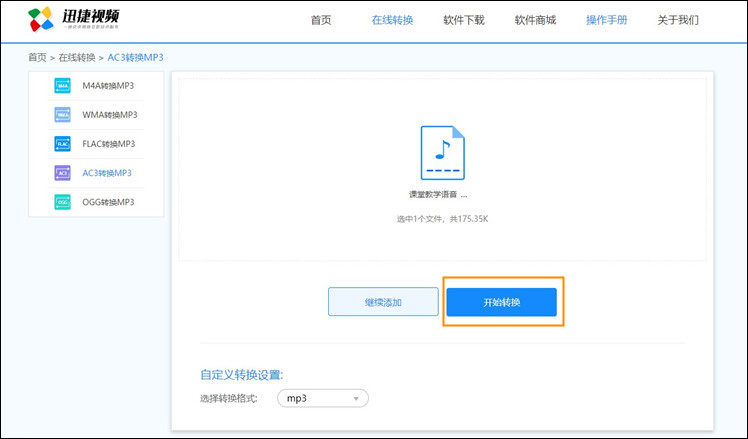
Task: Select the M4A转换MP3 icon
Action: (62, 86)
